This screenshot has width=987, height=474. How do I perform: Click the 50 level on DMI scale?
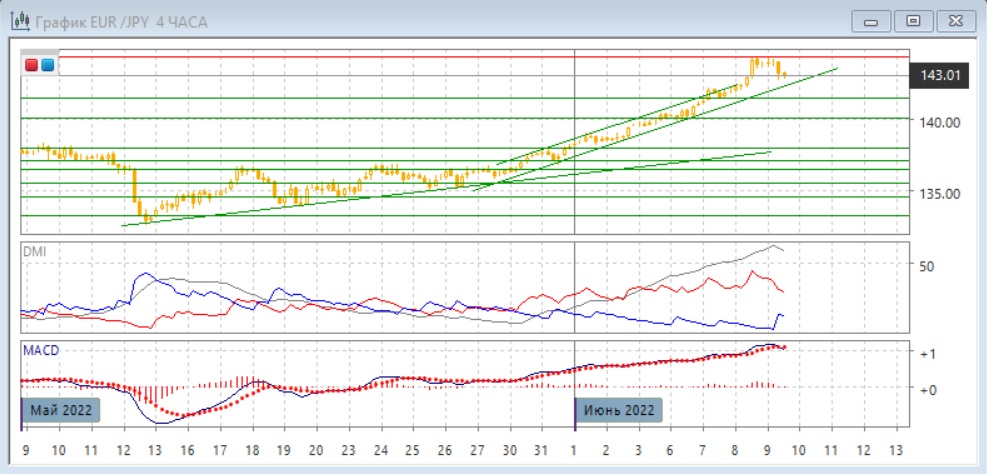point(926,266)
